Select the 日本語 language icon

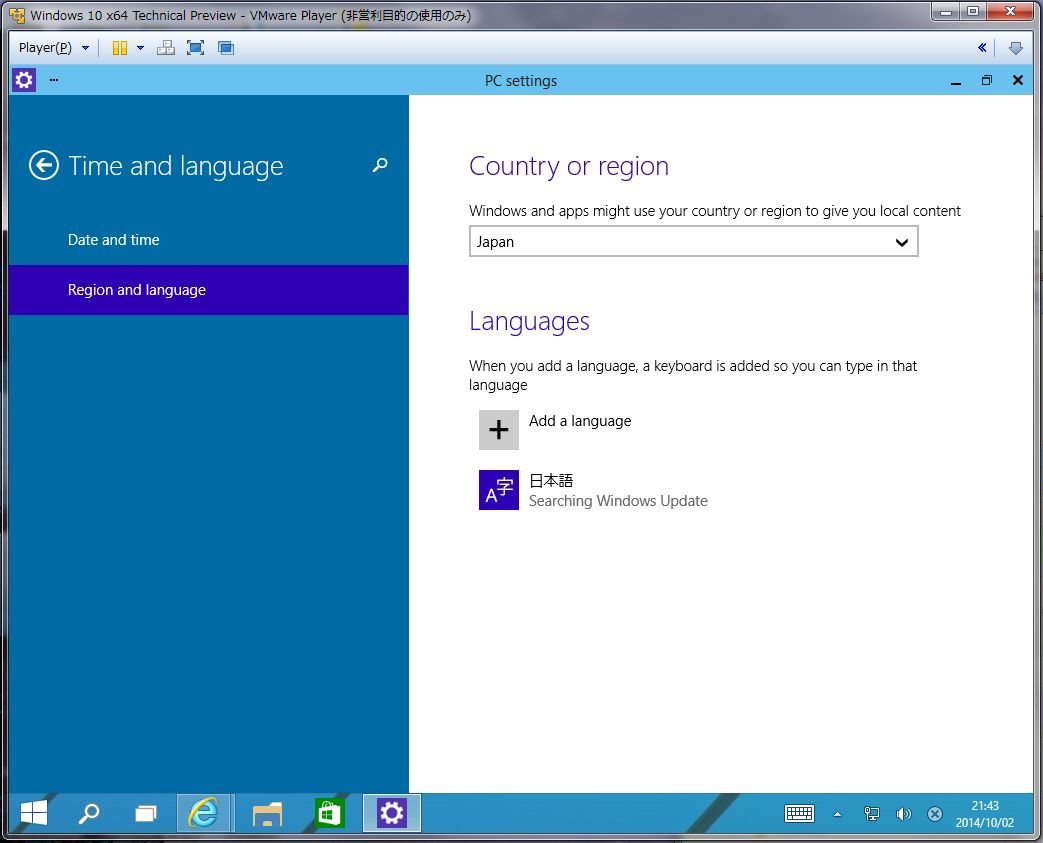pyautogui.click(x=498, y=490)
